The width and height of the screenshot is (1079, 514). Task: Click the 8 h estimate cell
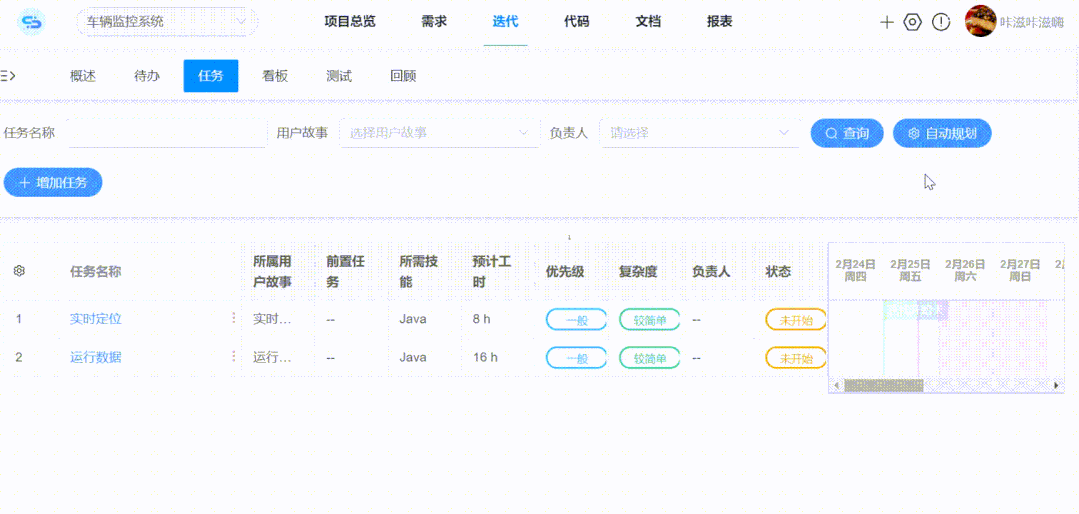point(482,319)
